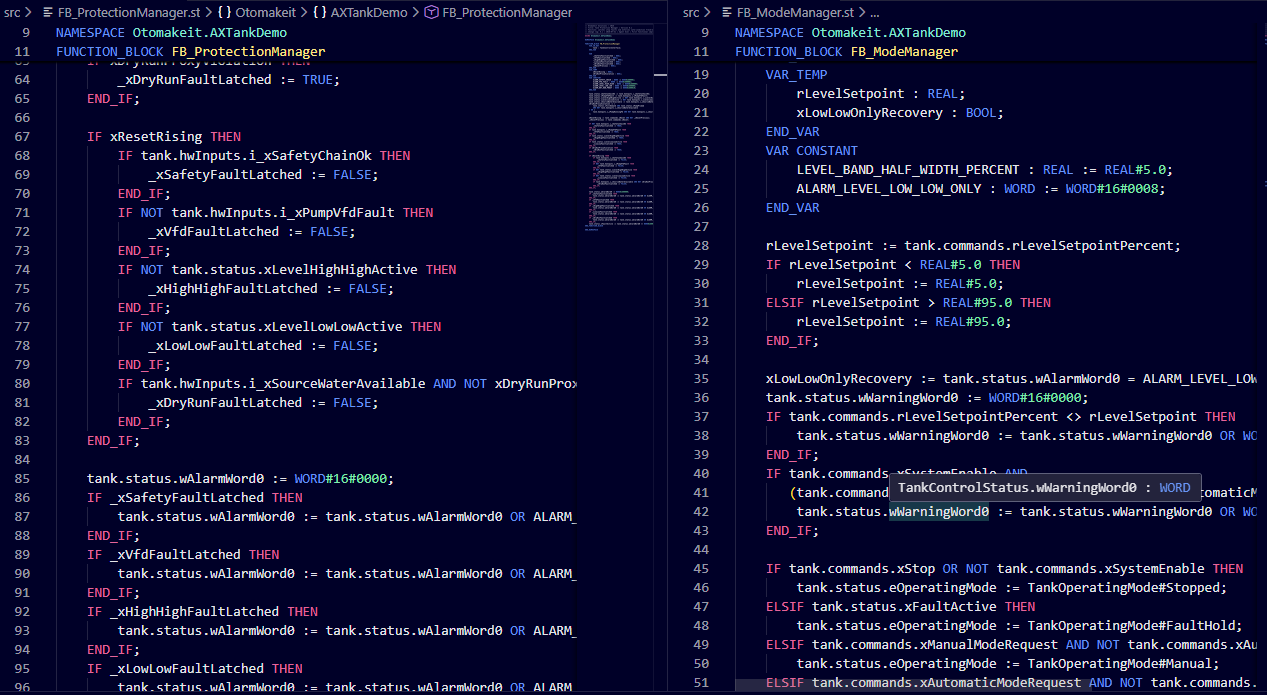Click the hover tooltip TankControlStatus.wWarningWord0 : WORD
This screenshot has height=695, width=1267.
(x=1044, y=488)
